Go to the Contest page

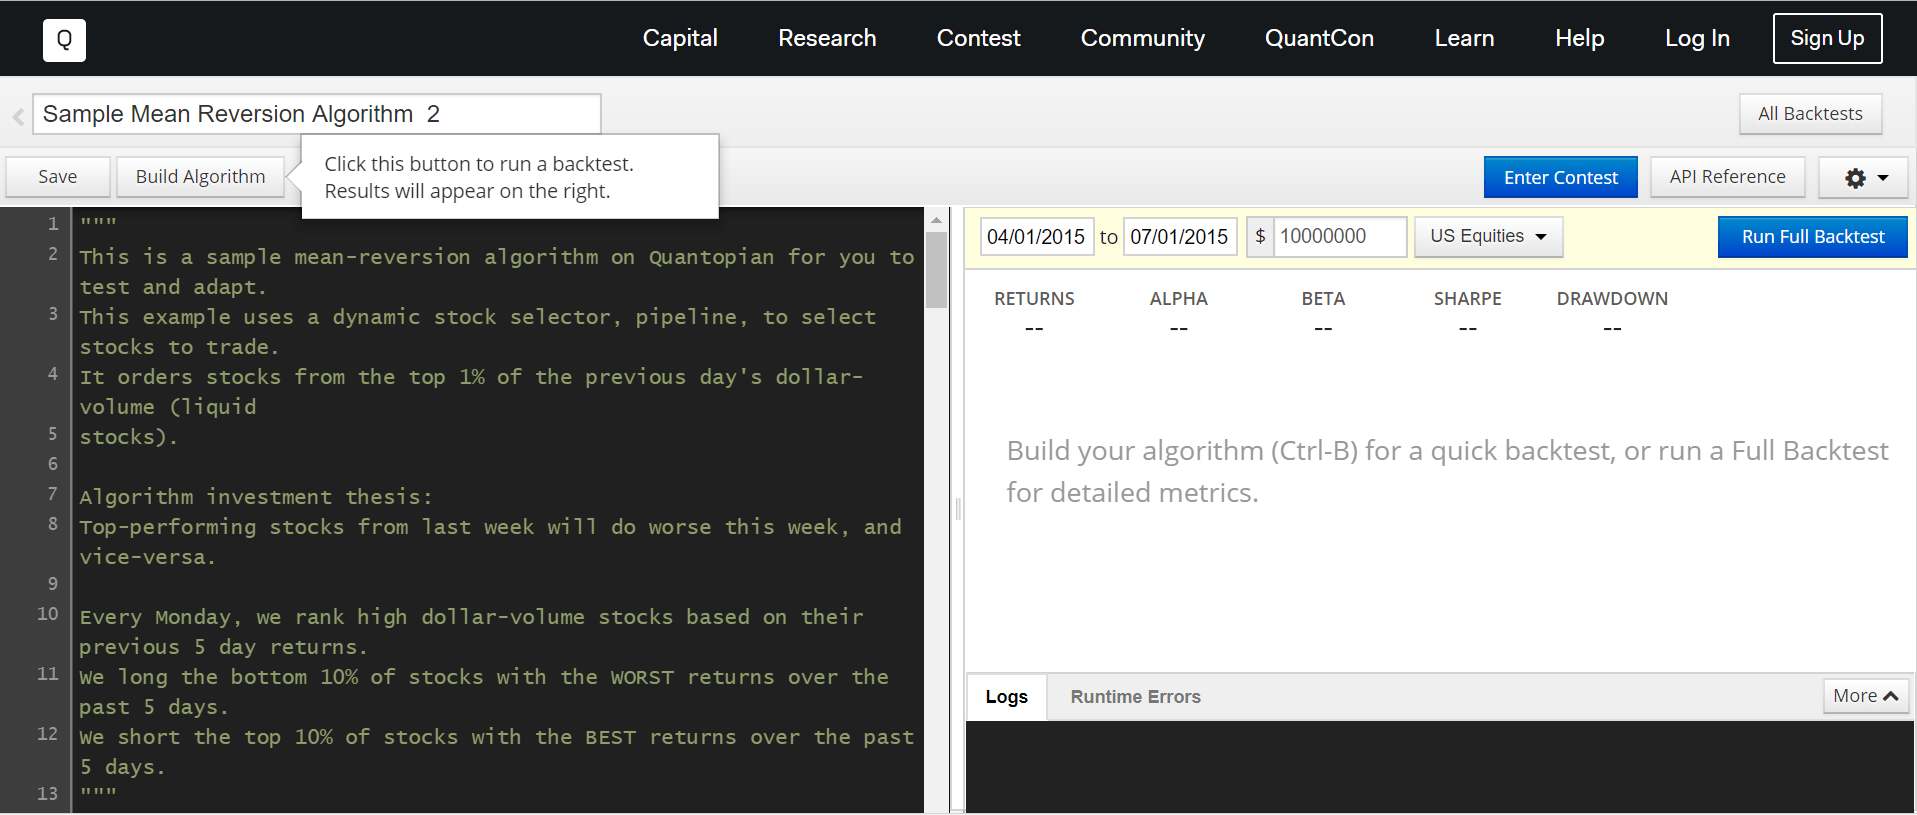978,38
